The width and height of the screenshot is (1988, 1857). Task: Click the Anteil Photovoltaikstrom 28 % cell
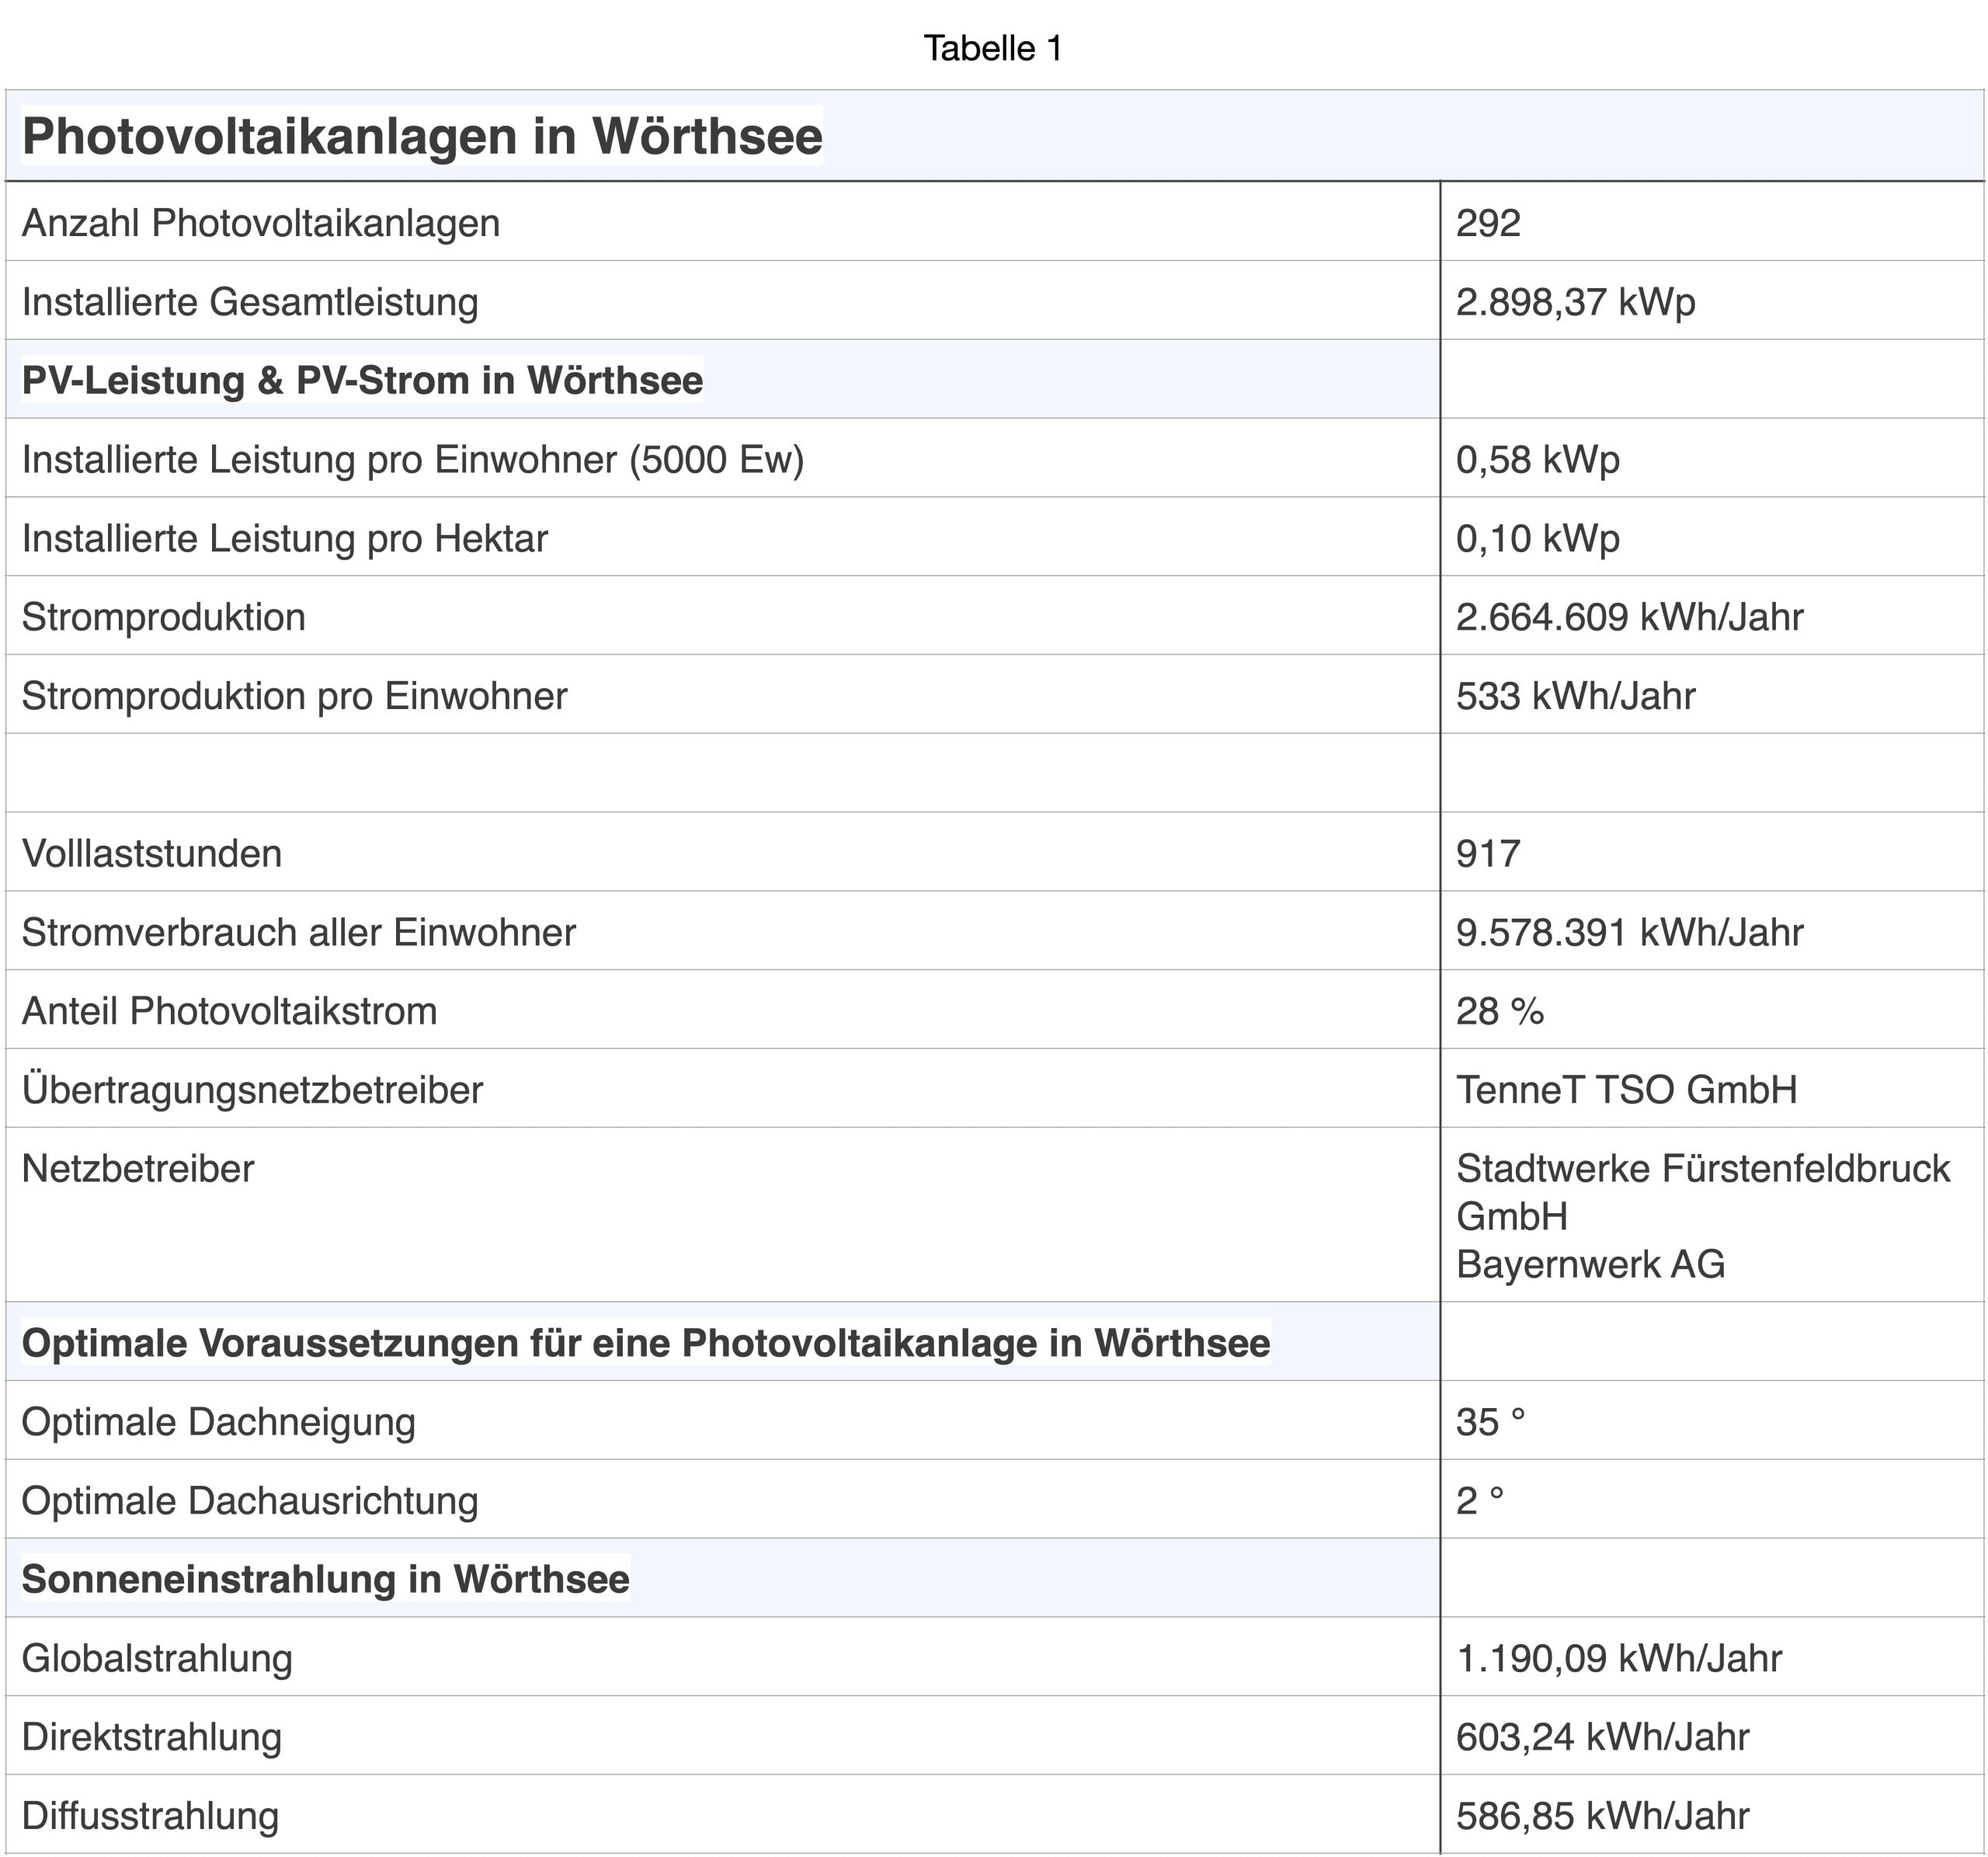pos(1500,1011)
